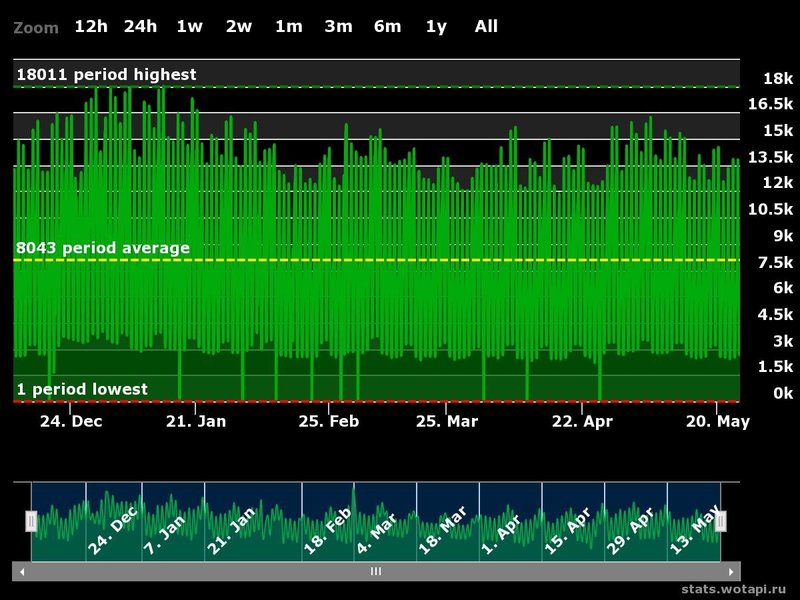Select the 1m zoom option

287,27
